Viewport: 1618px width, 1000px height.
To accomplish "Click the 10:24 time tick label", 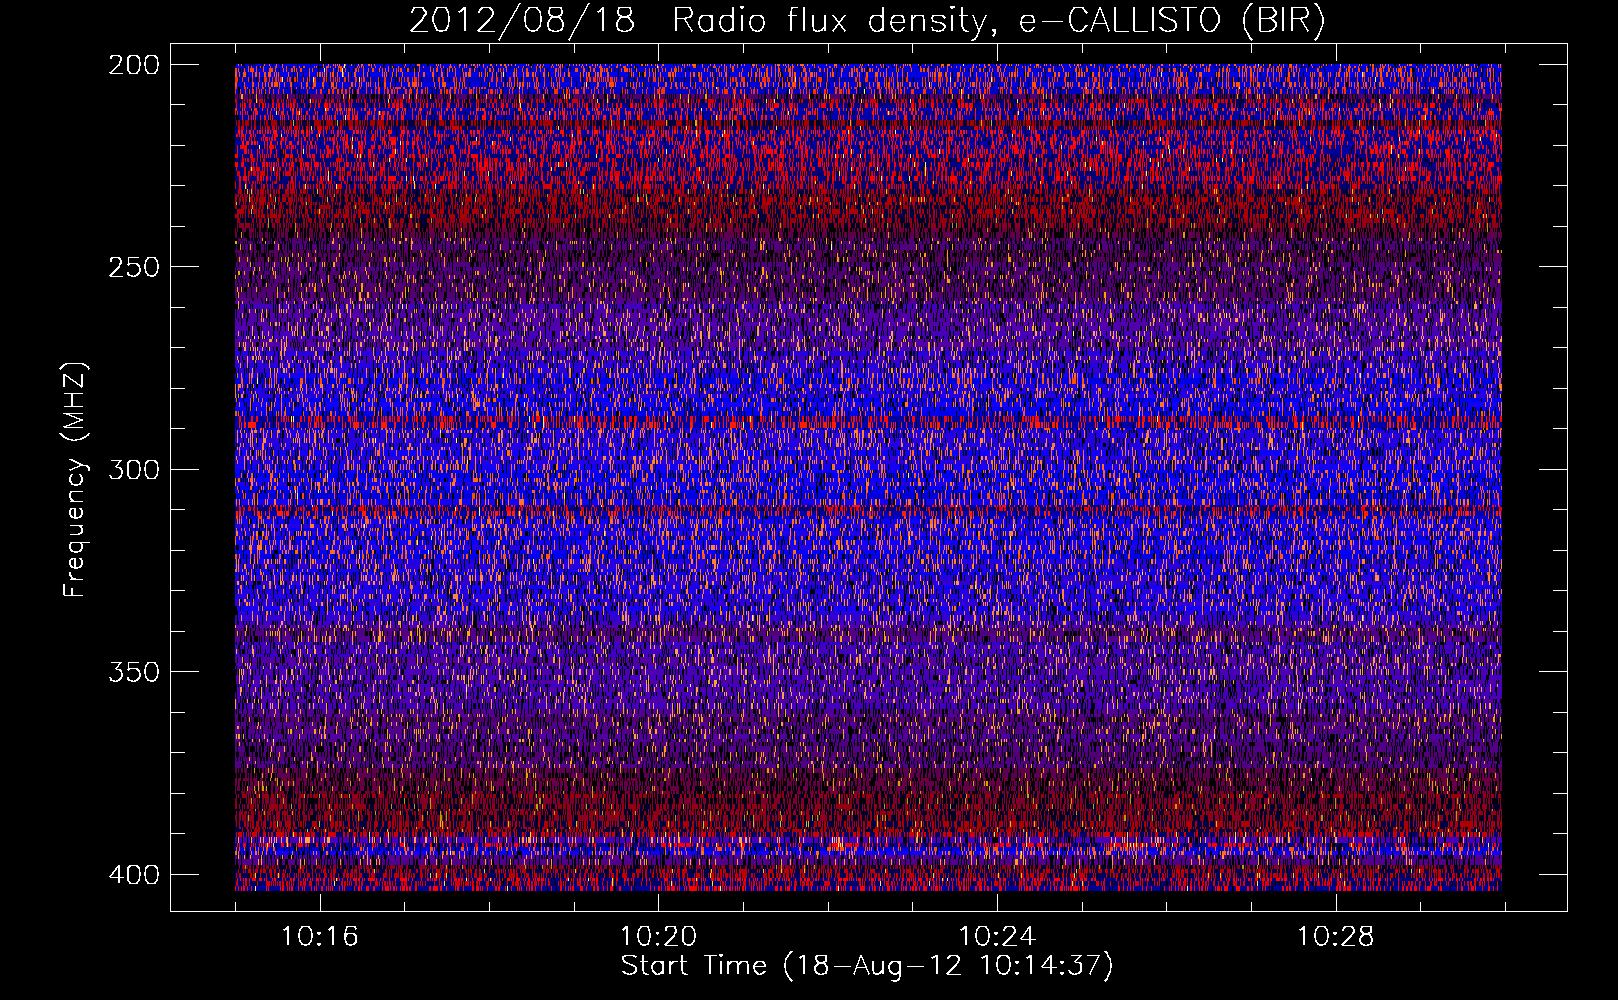I will tap(997, 936).
